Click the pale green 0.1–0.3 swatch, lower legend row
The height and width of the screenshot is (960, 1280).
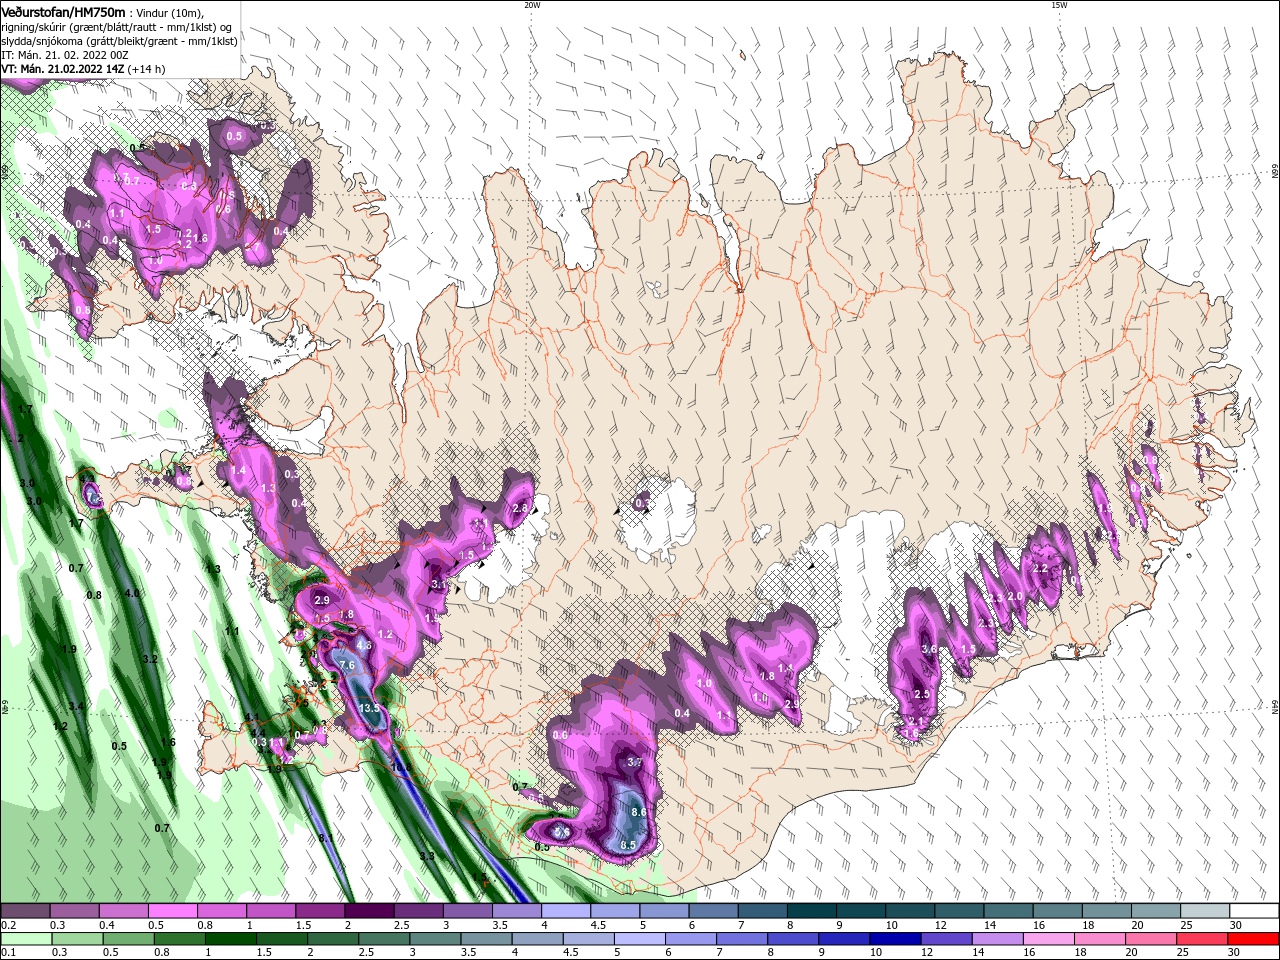coord(26,939)
